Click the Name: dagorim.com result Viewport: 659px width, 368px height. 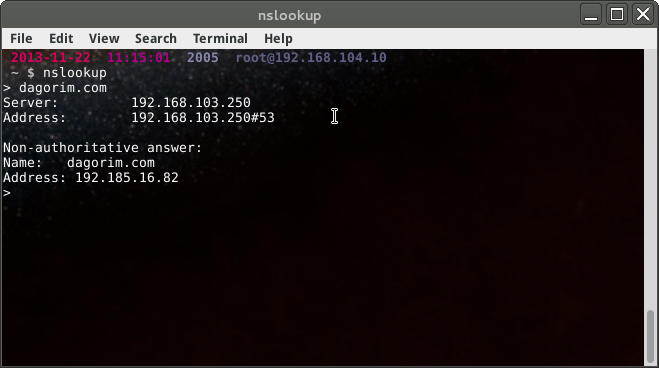(79, 163)
